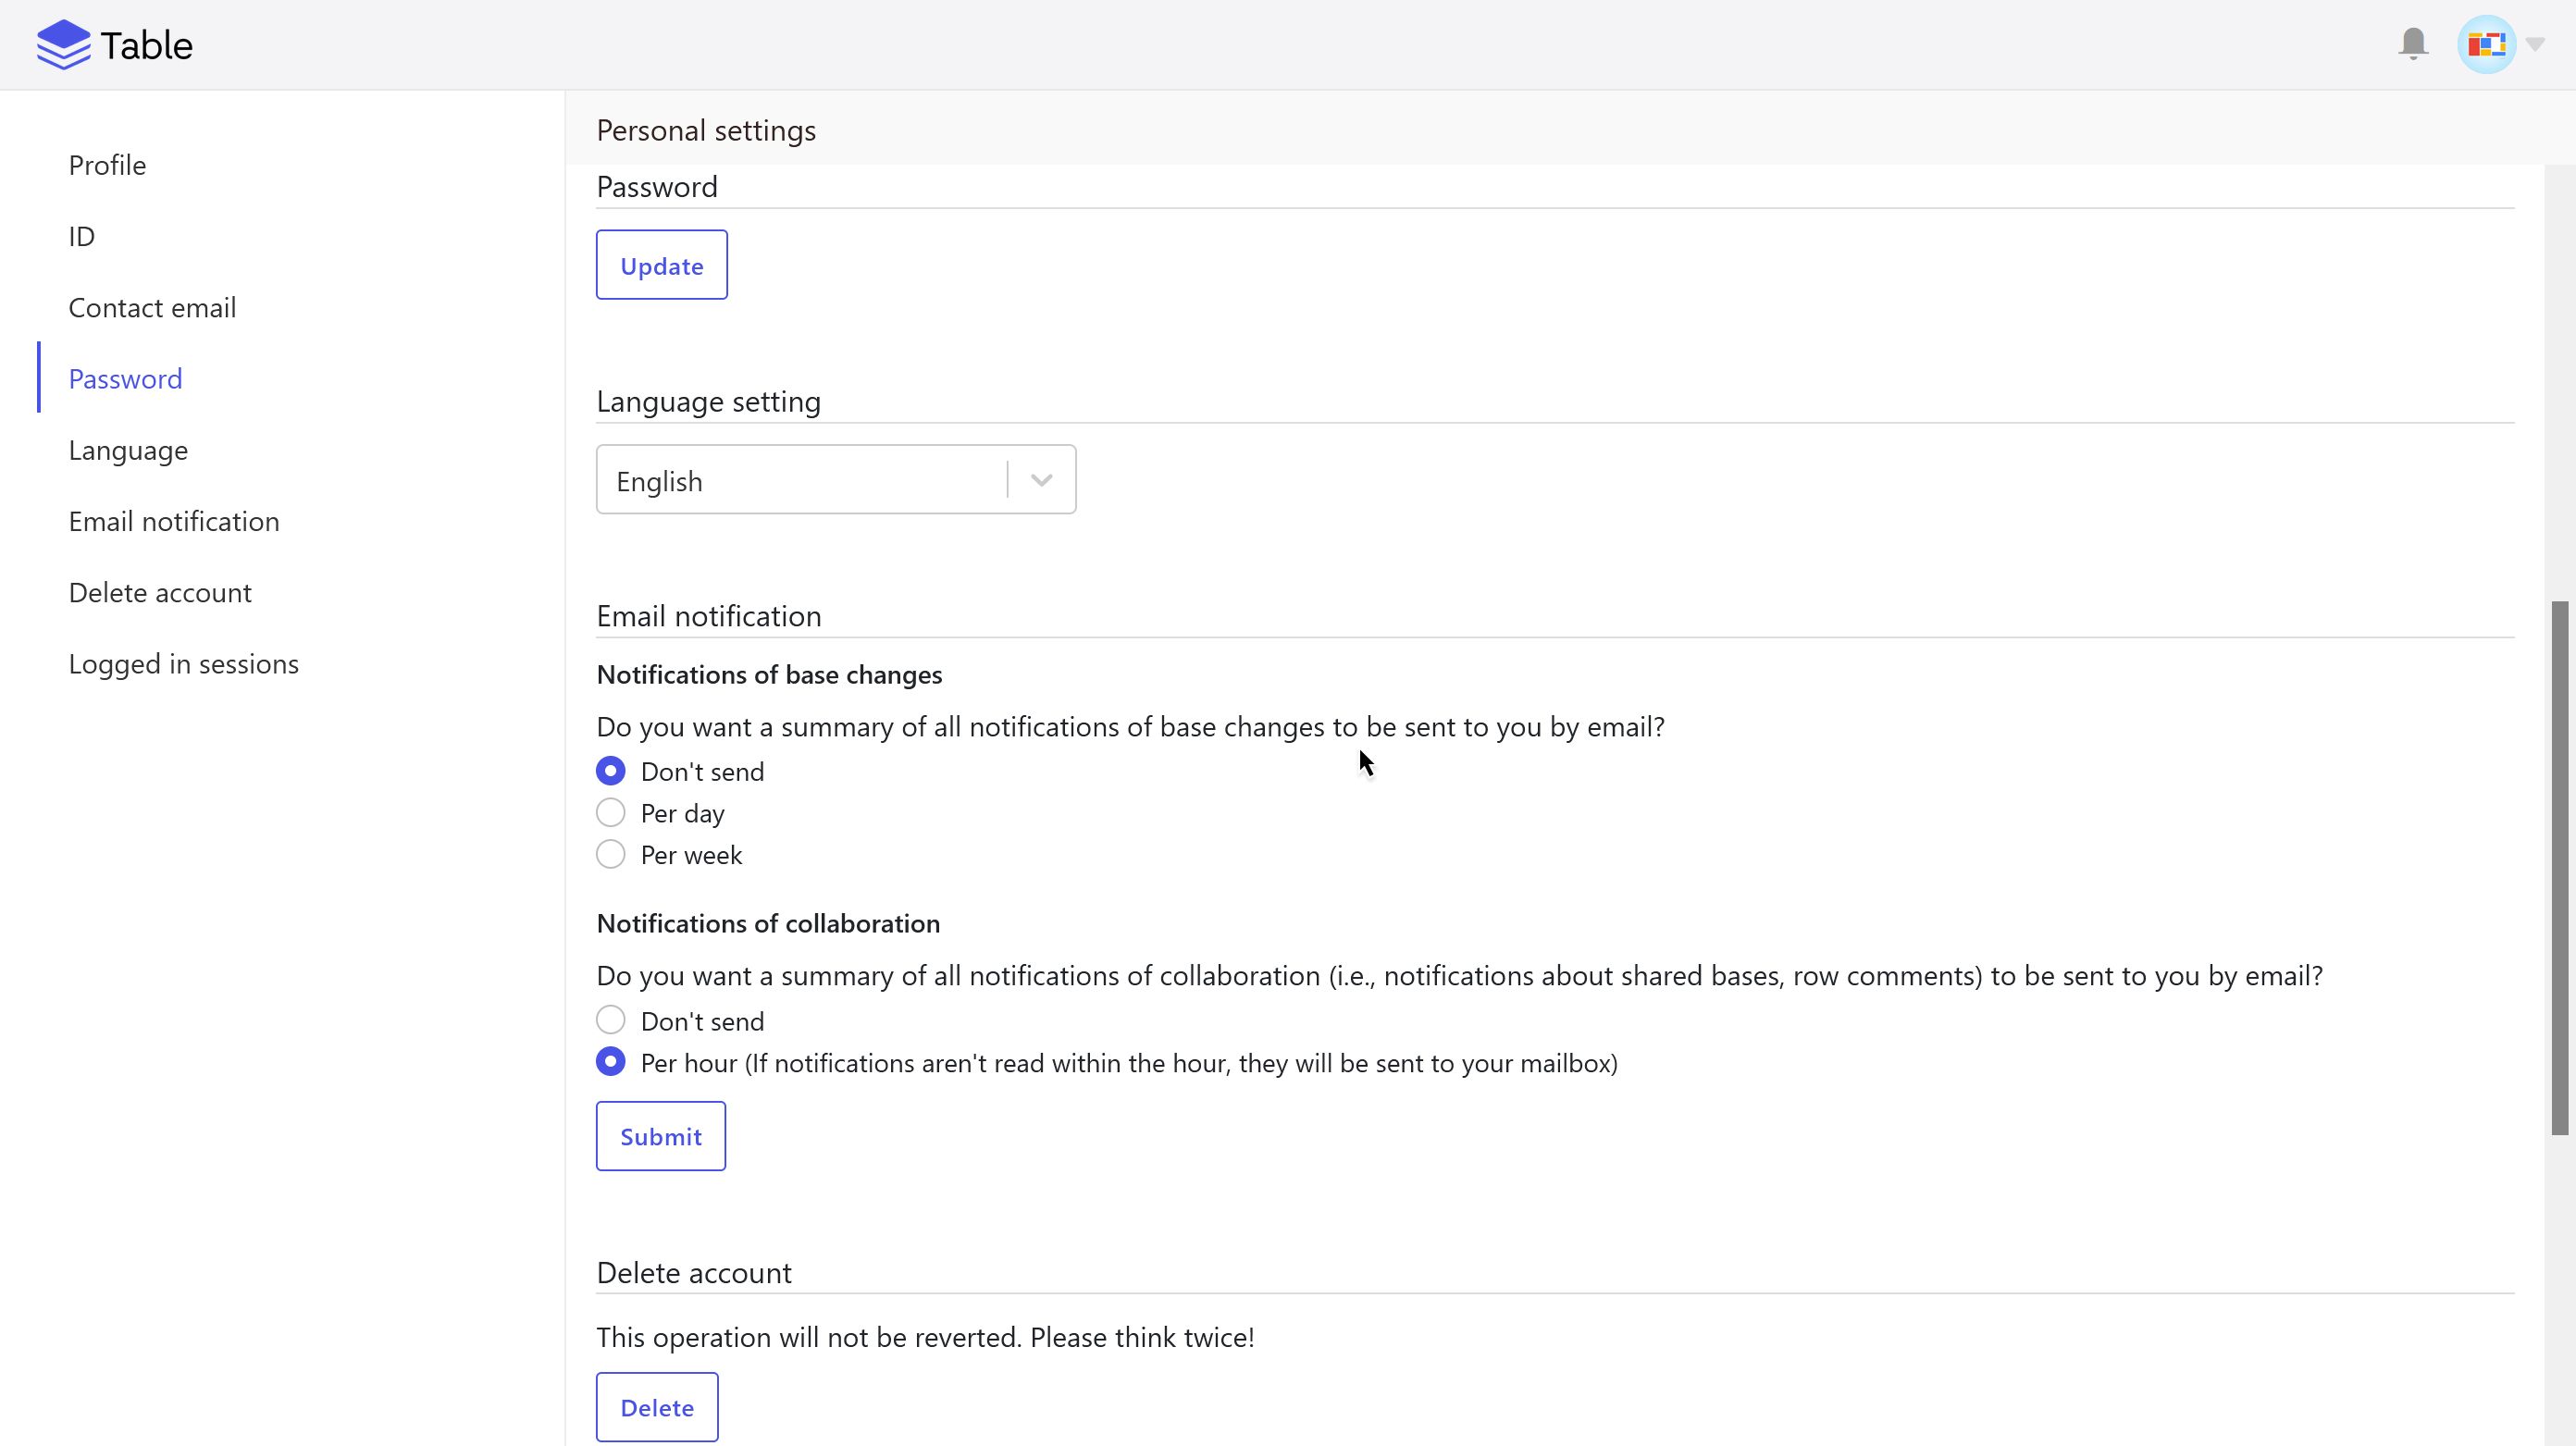2576x1446 pixels.
Task: Click the Table logo icon
Action: [x=63, y=45]
